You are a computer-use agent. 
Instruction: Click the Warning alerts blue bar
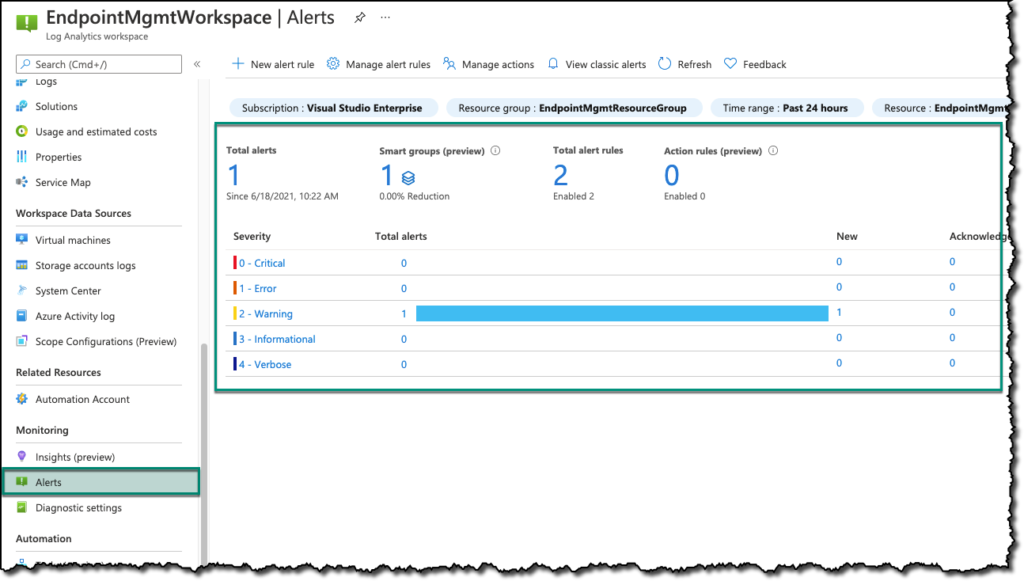(x=622, y=313)
